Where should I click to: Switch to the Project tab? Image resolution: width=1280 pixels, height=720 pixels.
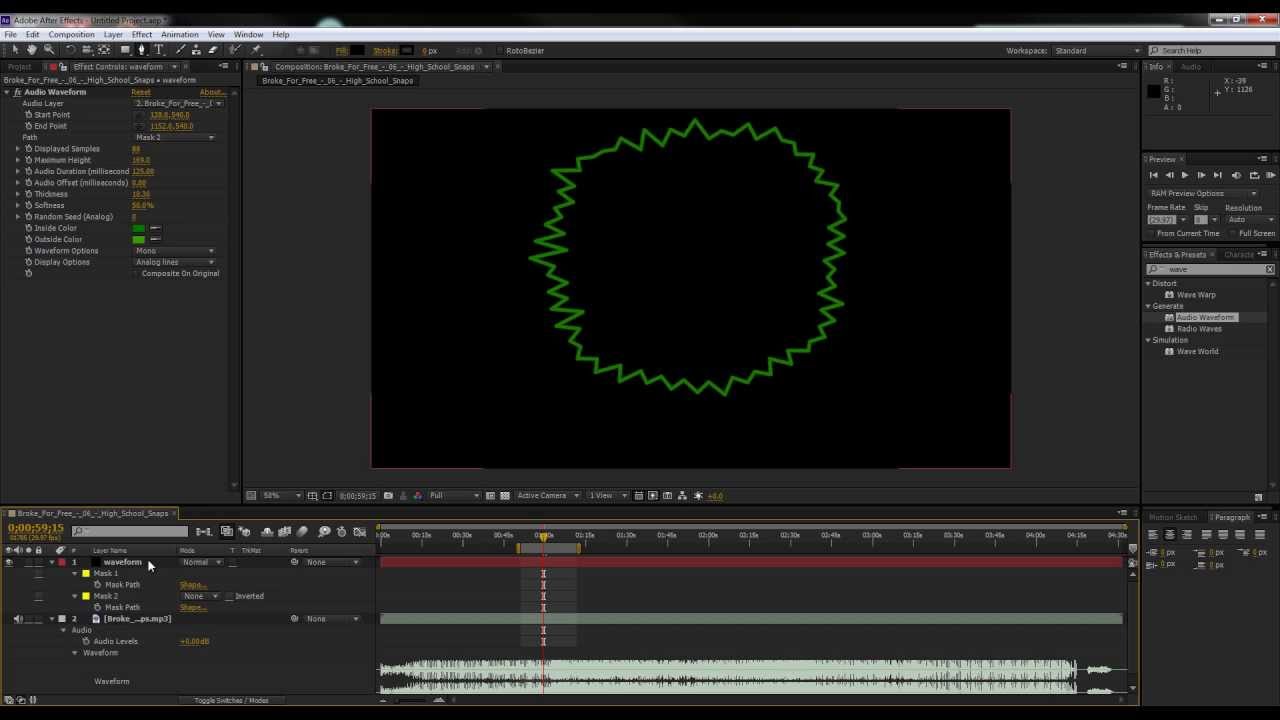pos(19,67)
